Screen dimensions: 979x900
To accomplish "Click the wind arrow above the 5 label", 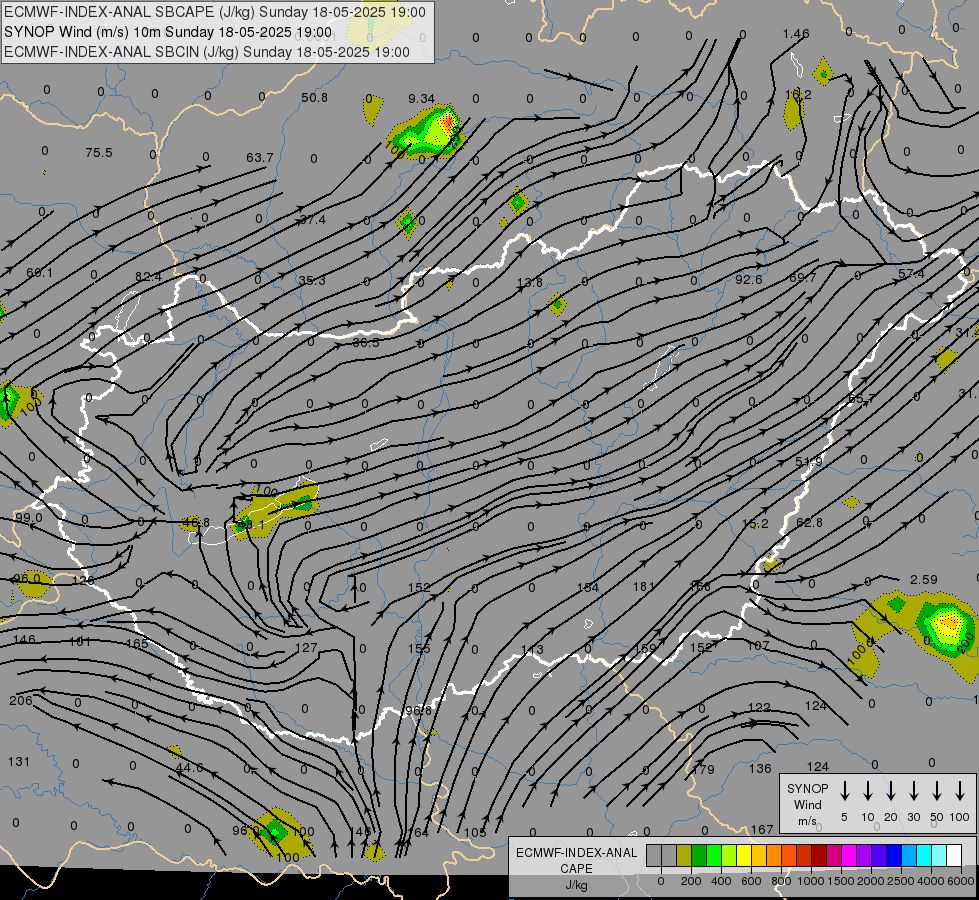I will (845, 790).
